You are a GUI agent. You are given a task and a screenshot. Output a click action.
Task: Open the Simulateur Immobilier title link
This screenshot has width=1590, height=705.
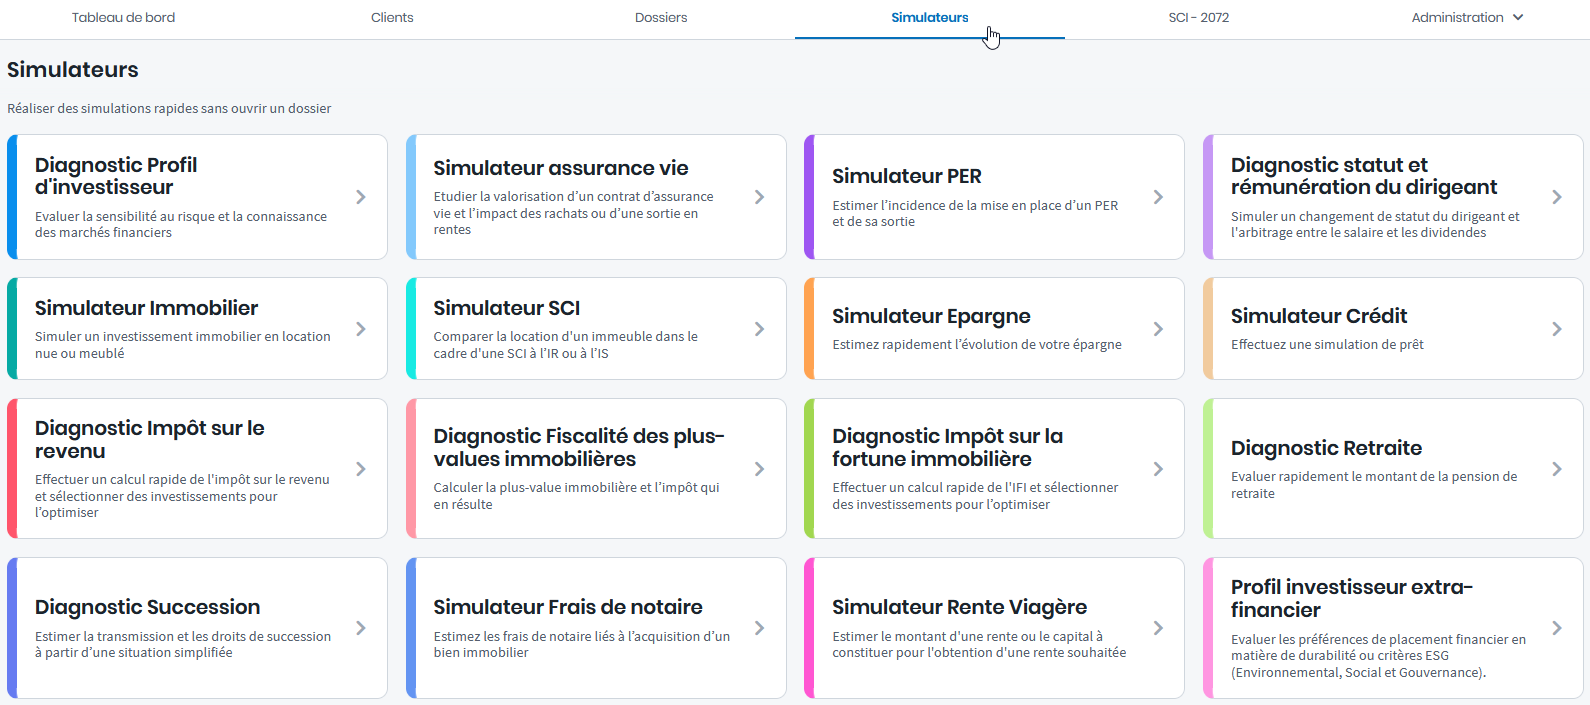click(146, 308)
